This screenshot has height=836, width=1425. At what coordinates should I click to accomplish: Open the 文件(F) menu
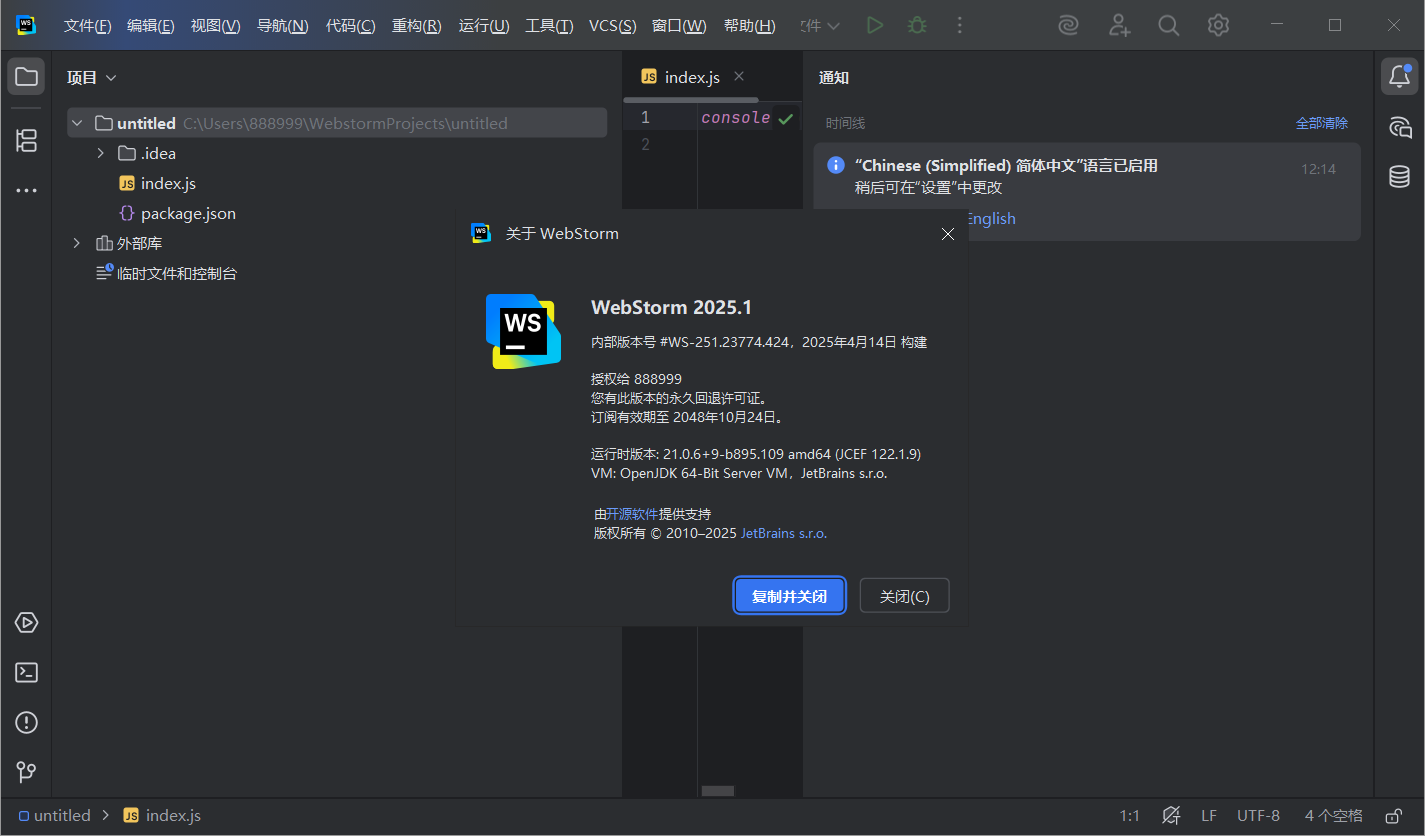click(x=87, y=26)
